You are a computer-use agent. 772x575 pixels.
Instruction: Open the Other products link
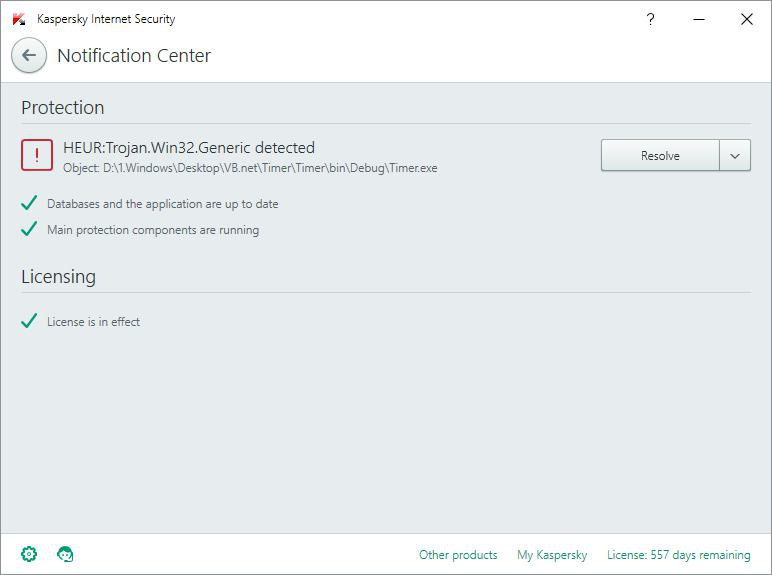pos(458,555)
